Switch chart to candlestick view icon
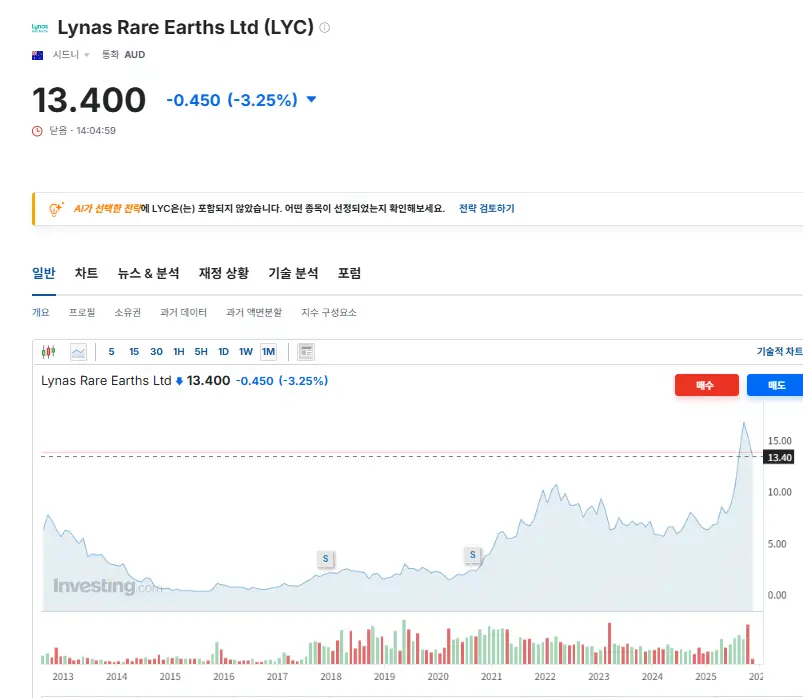The width and height of the screenshot is (803, 698). pos(48,351)
